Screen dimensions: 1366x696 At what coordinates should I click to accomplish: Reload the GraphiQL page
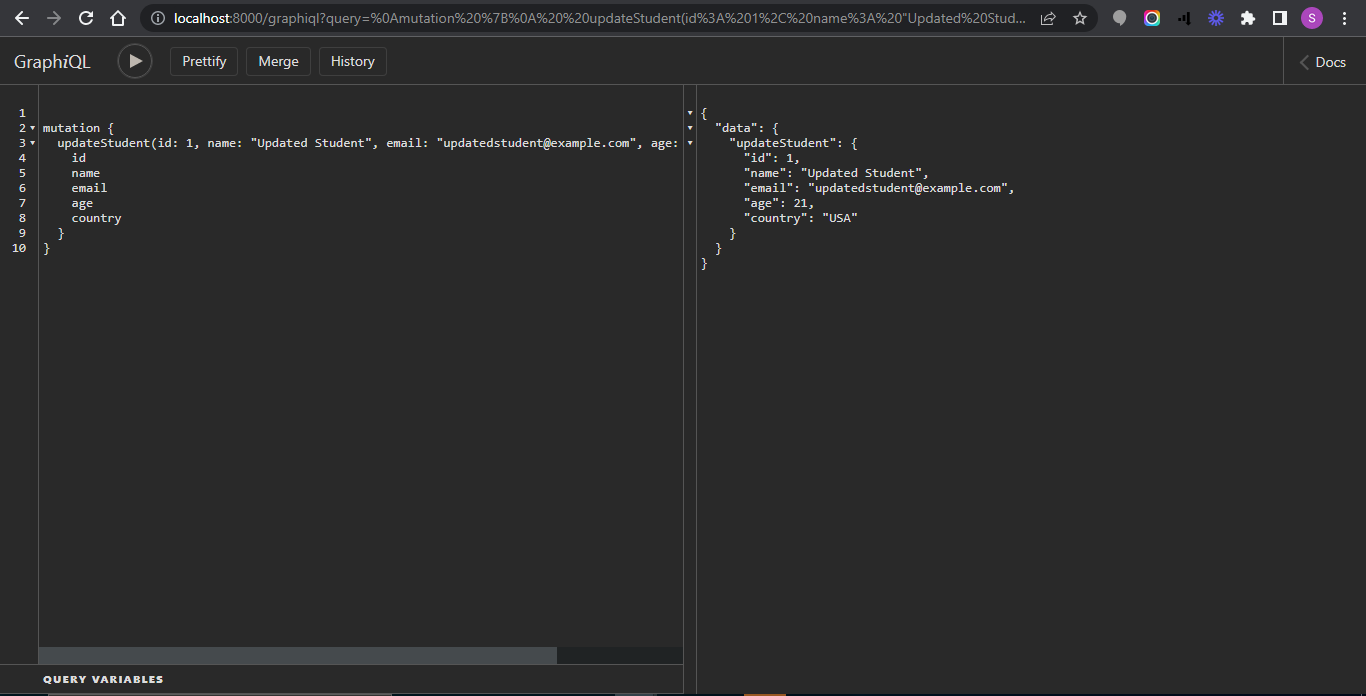point(86,18)
